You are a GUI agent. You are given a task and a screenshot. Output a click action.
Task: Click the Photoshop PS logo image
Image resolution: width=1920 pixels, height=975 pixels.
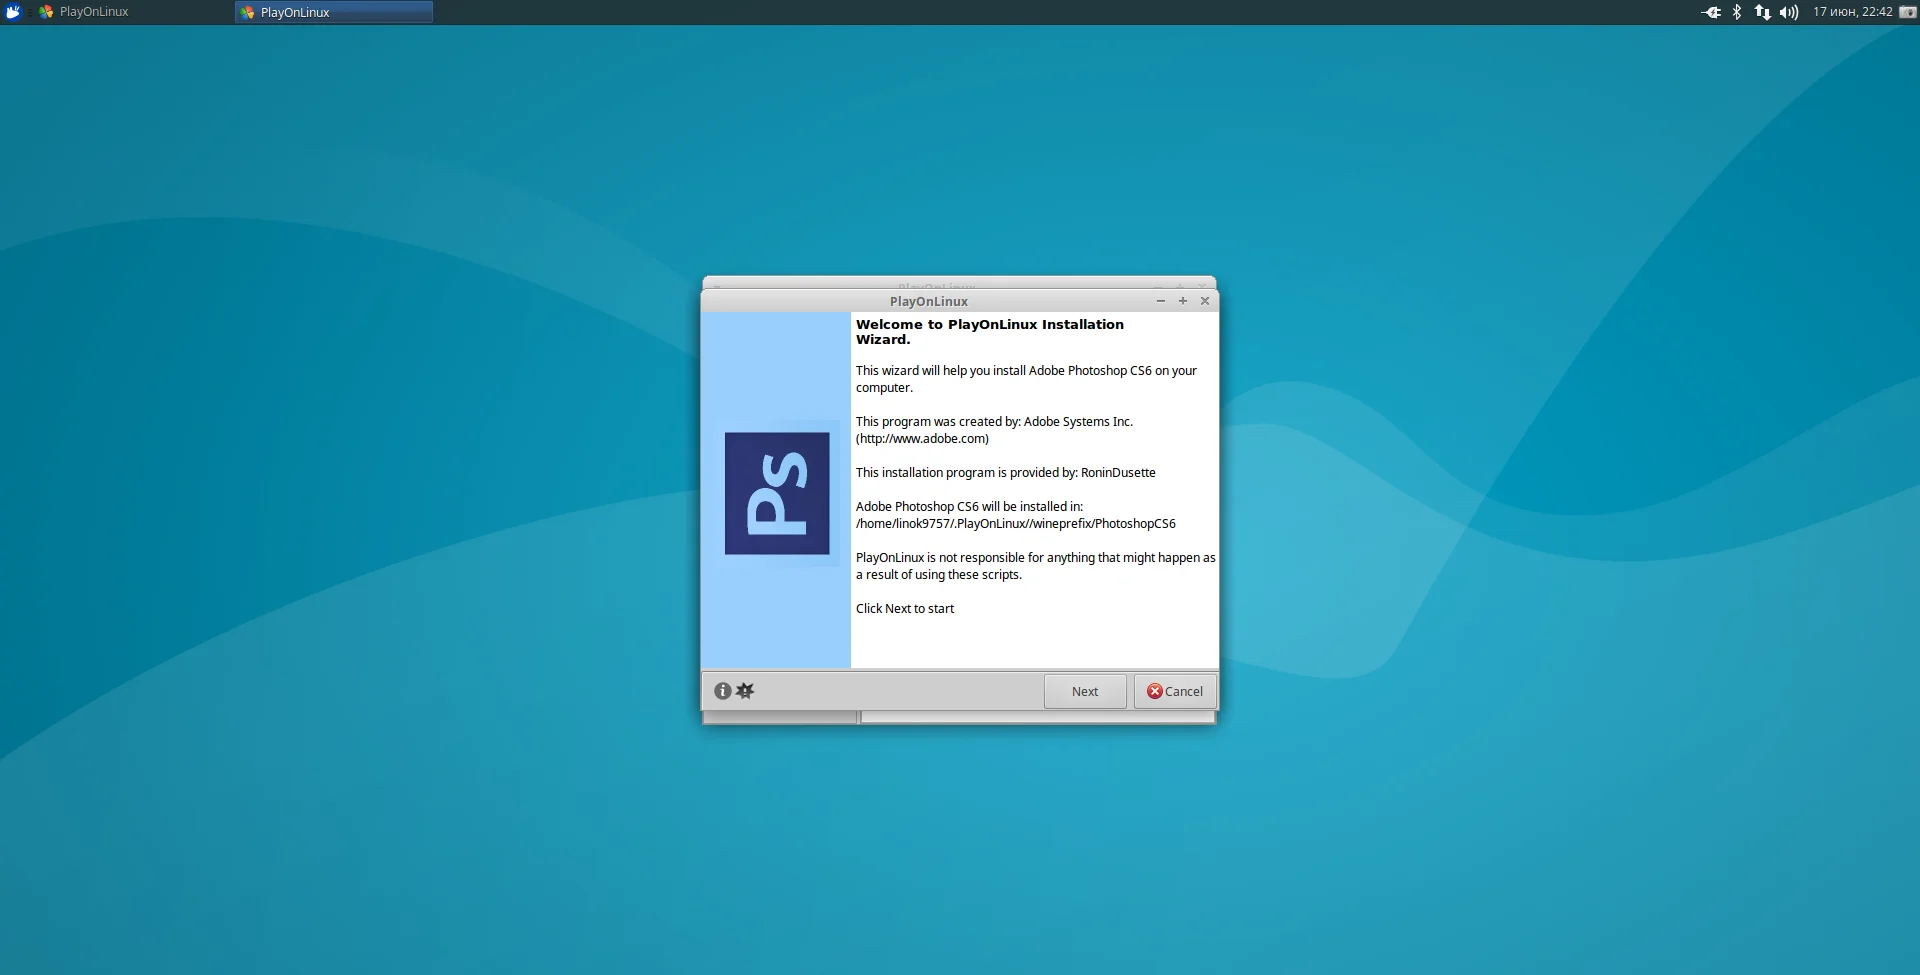click(x=777, y=493)
